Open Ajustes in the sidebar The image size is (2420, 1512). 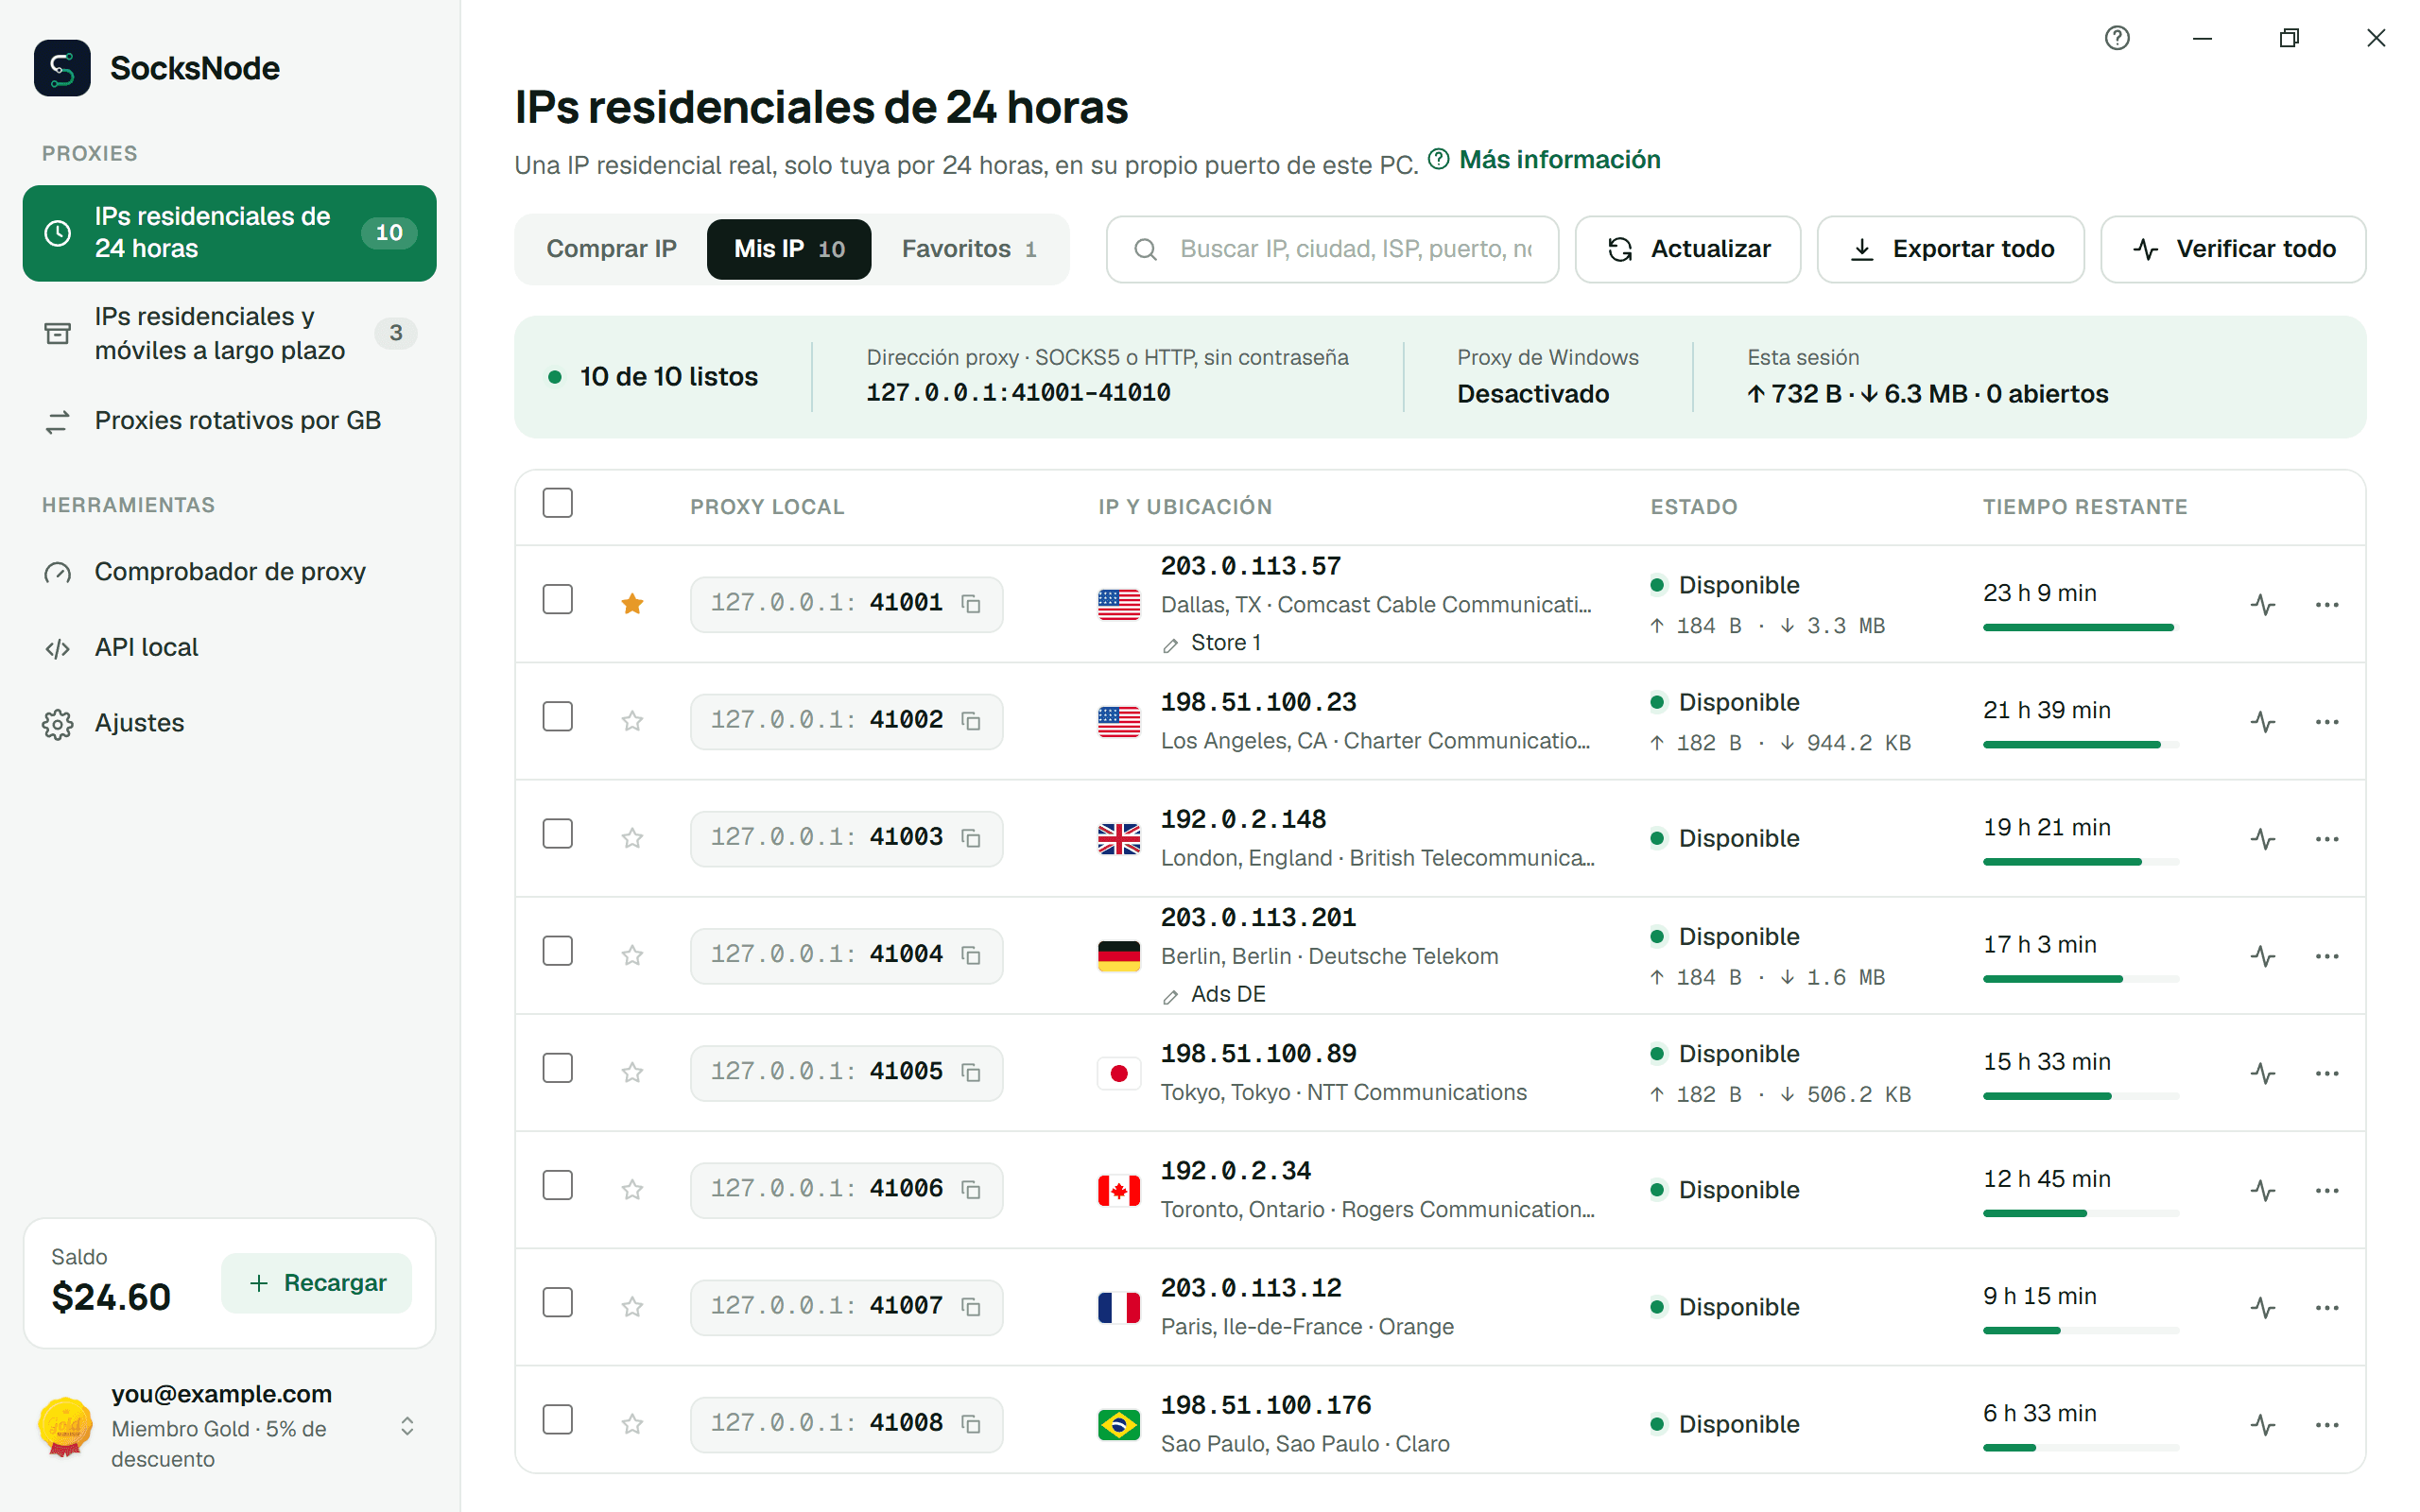[x=229, y=723]
